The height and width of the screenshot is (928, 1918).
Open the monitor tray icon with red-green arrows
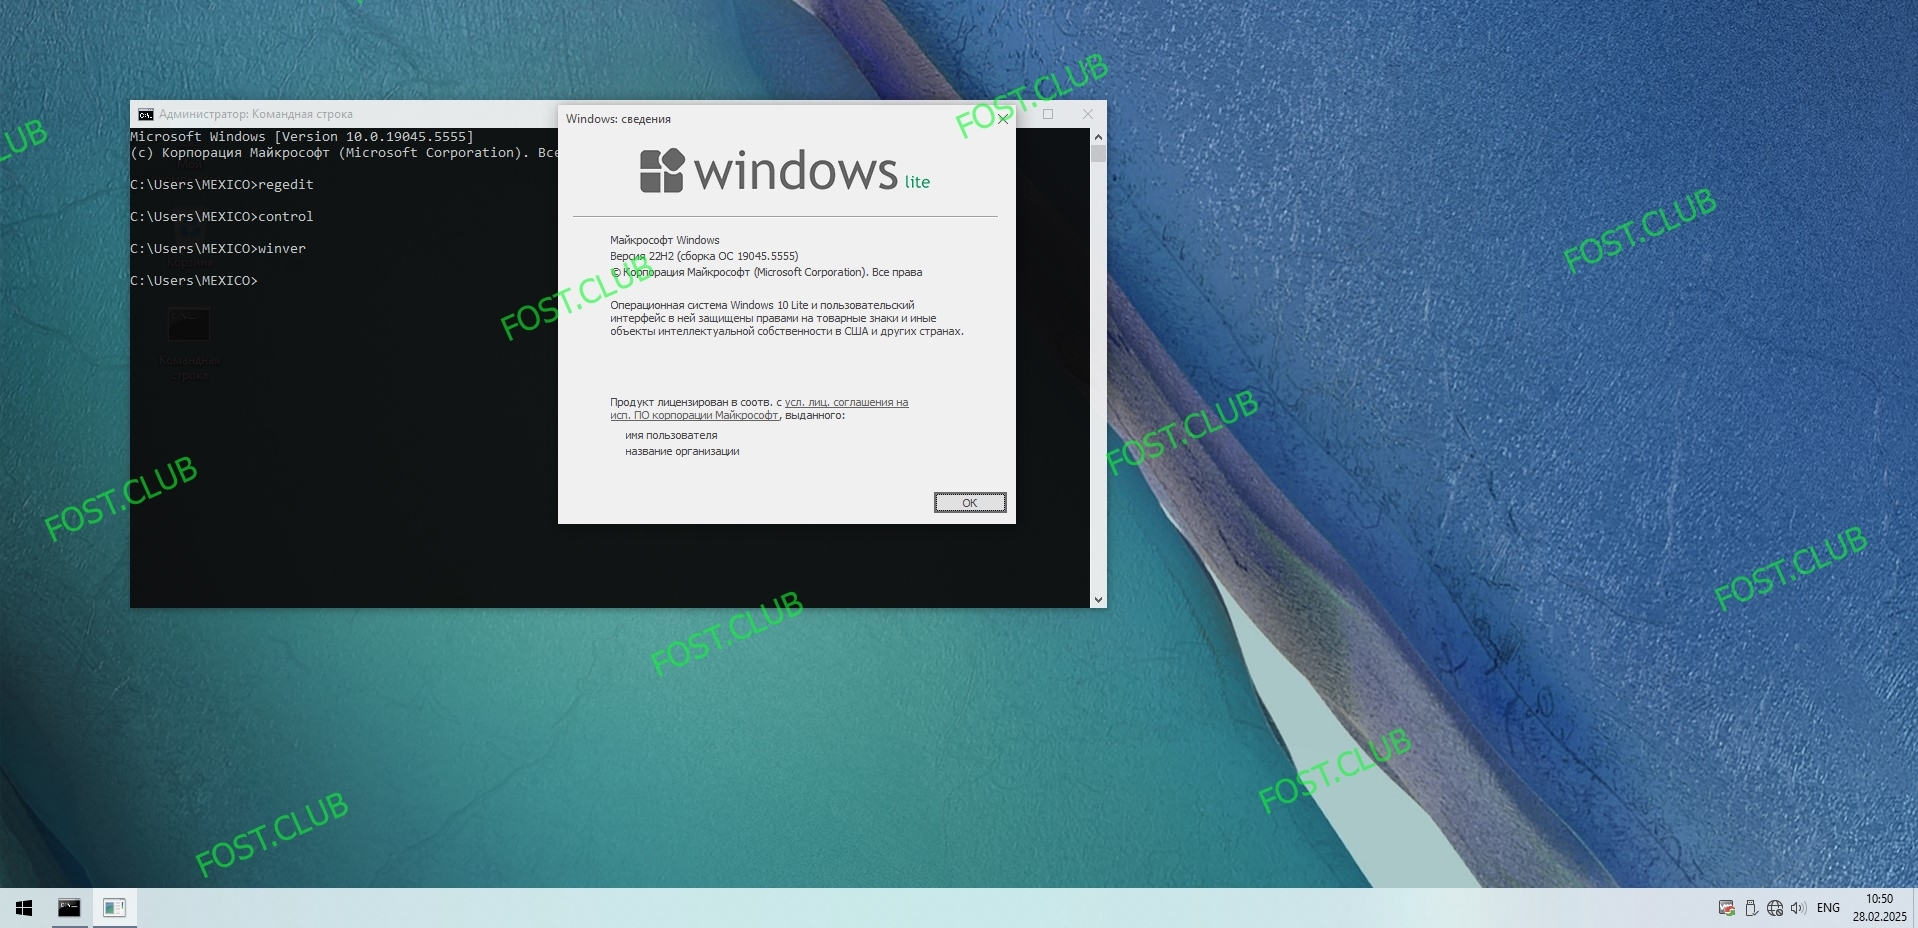click(1726, 908)
